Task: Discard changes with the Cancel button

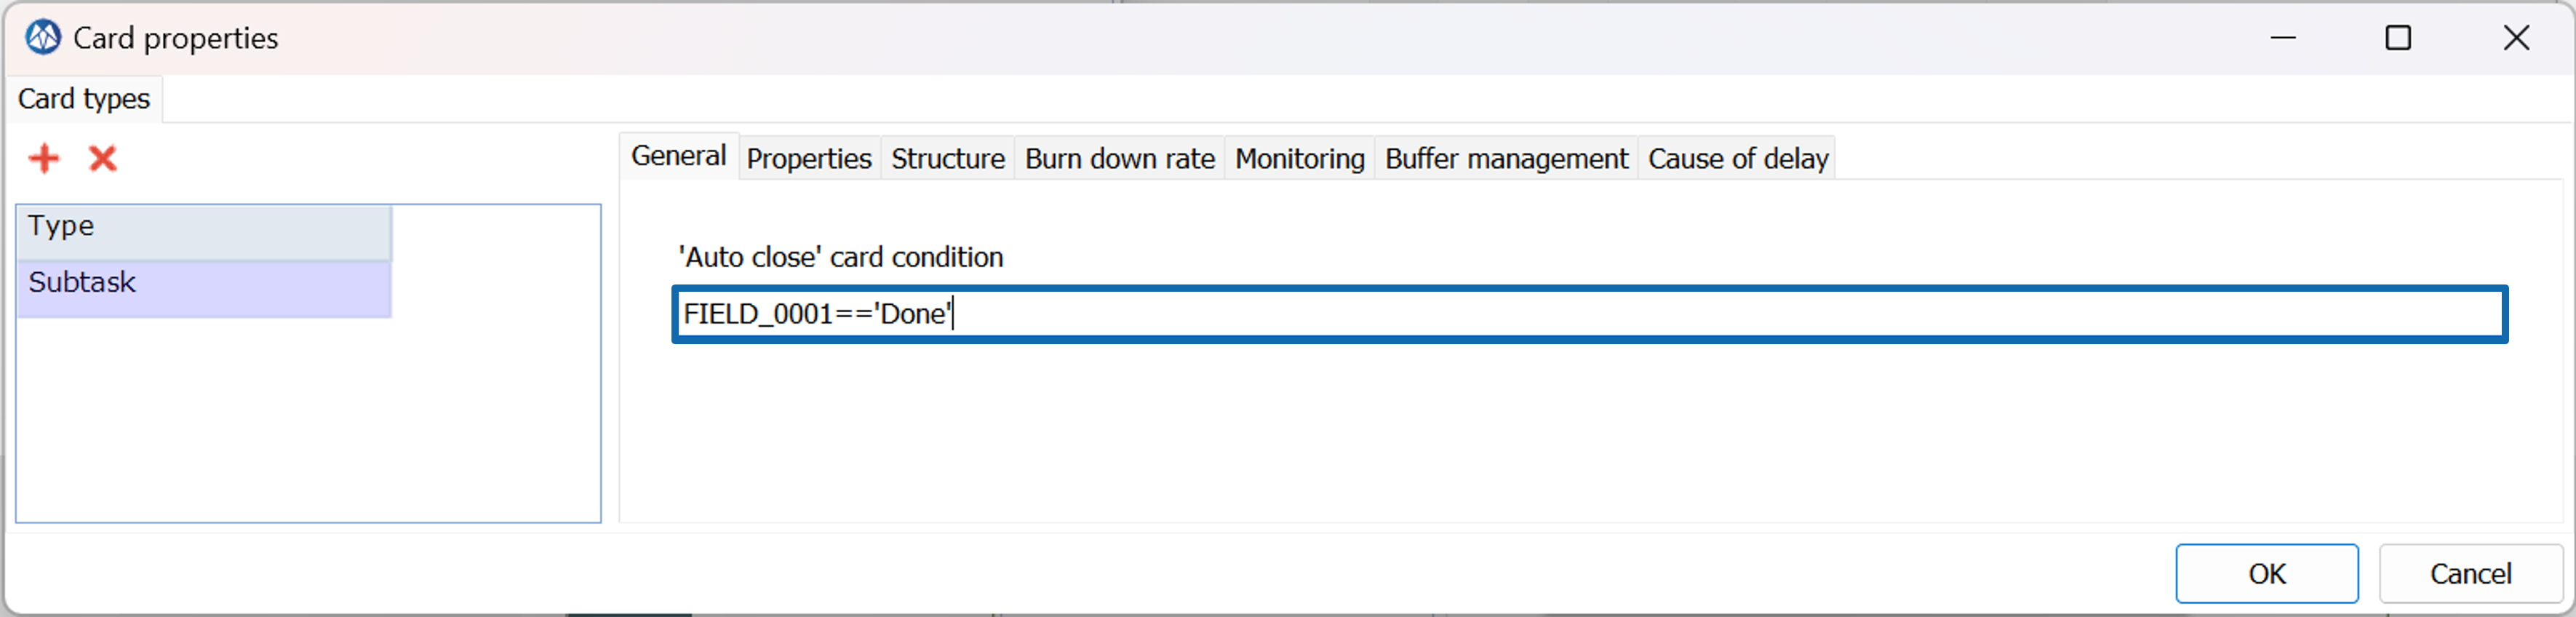Action: pos(2470,573)
